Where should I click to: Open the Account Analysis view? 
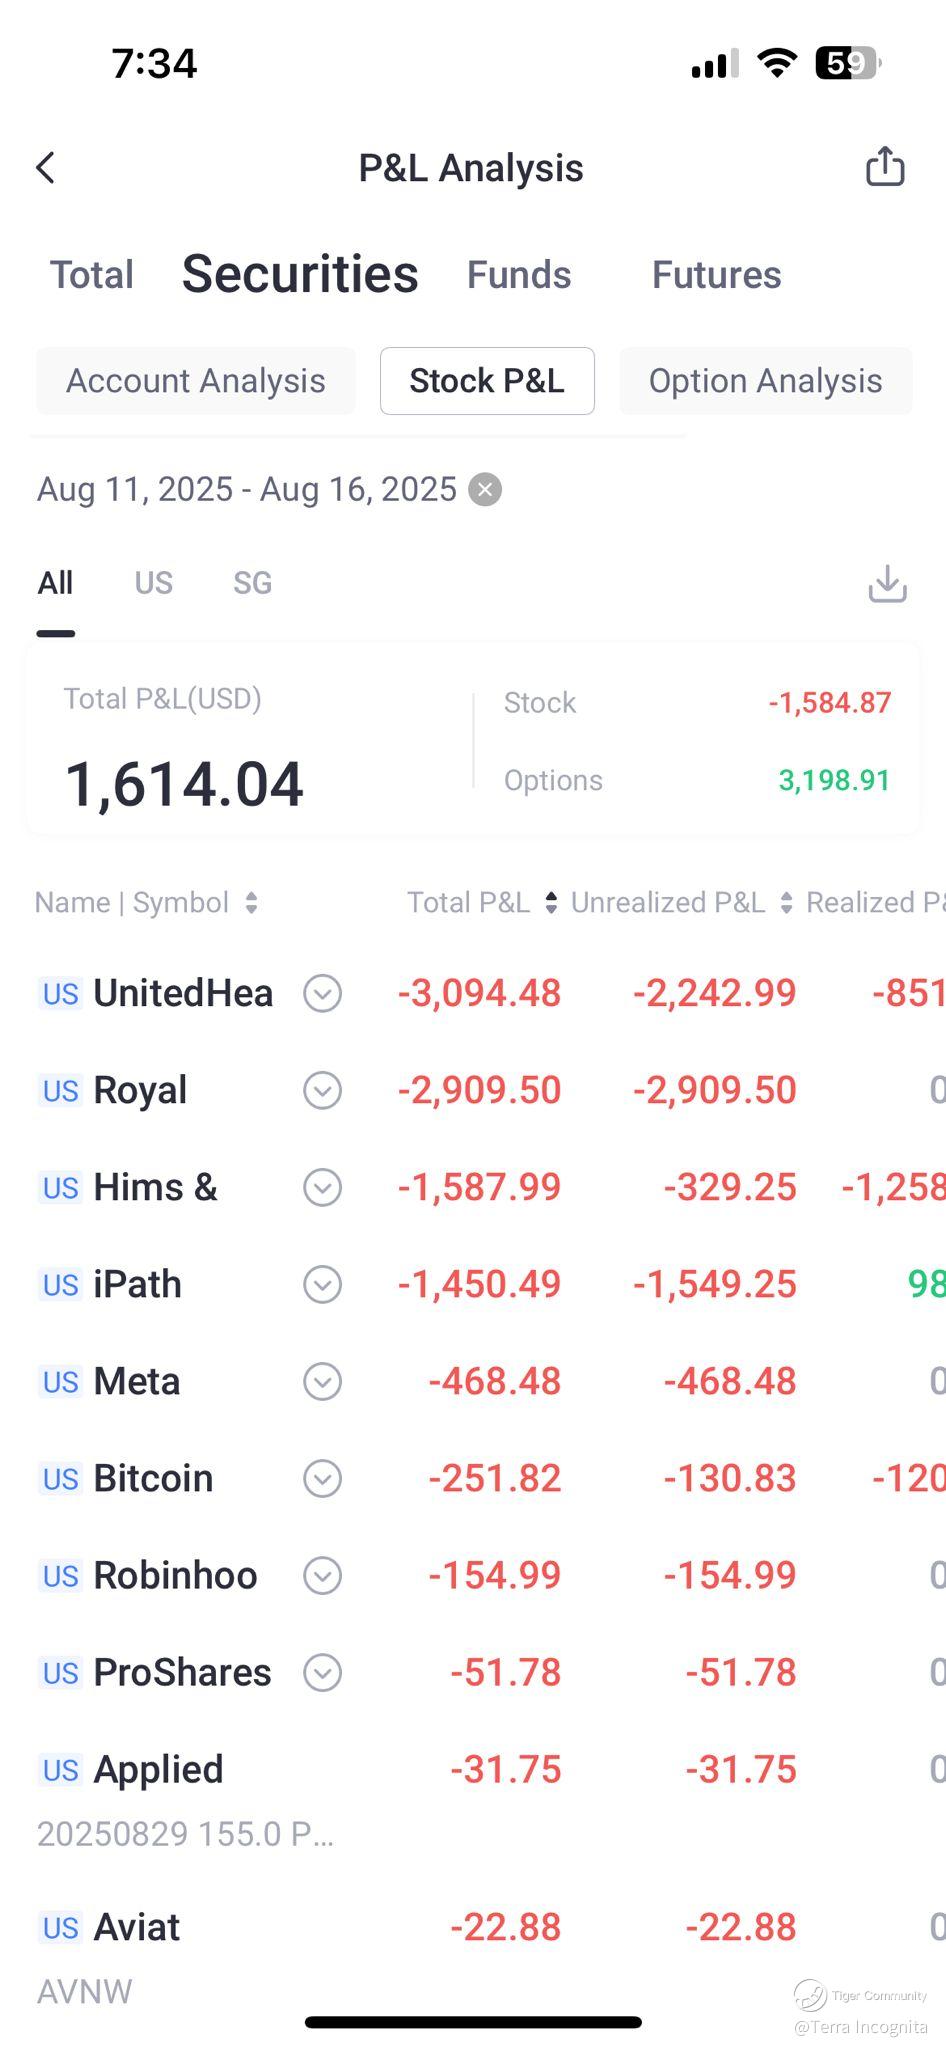(196, 381)
